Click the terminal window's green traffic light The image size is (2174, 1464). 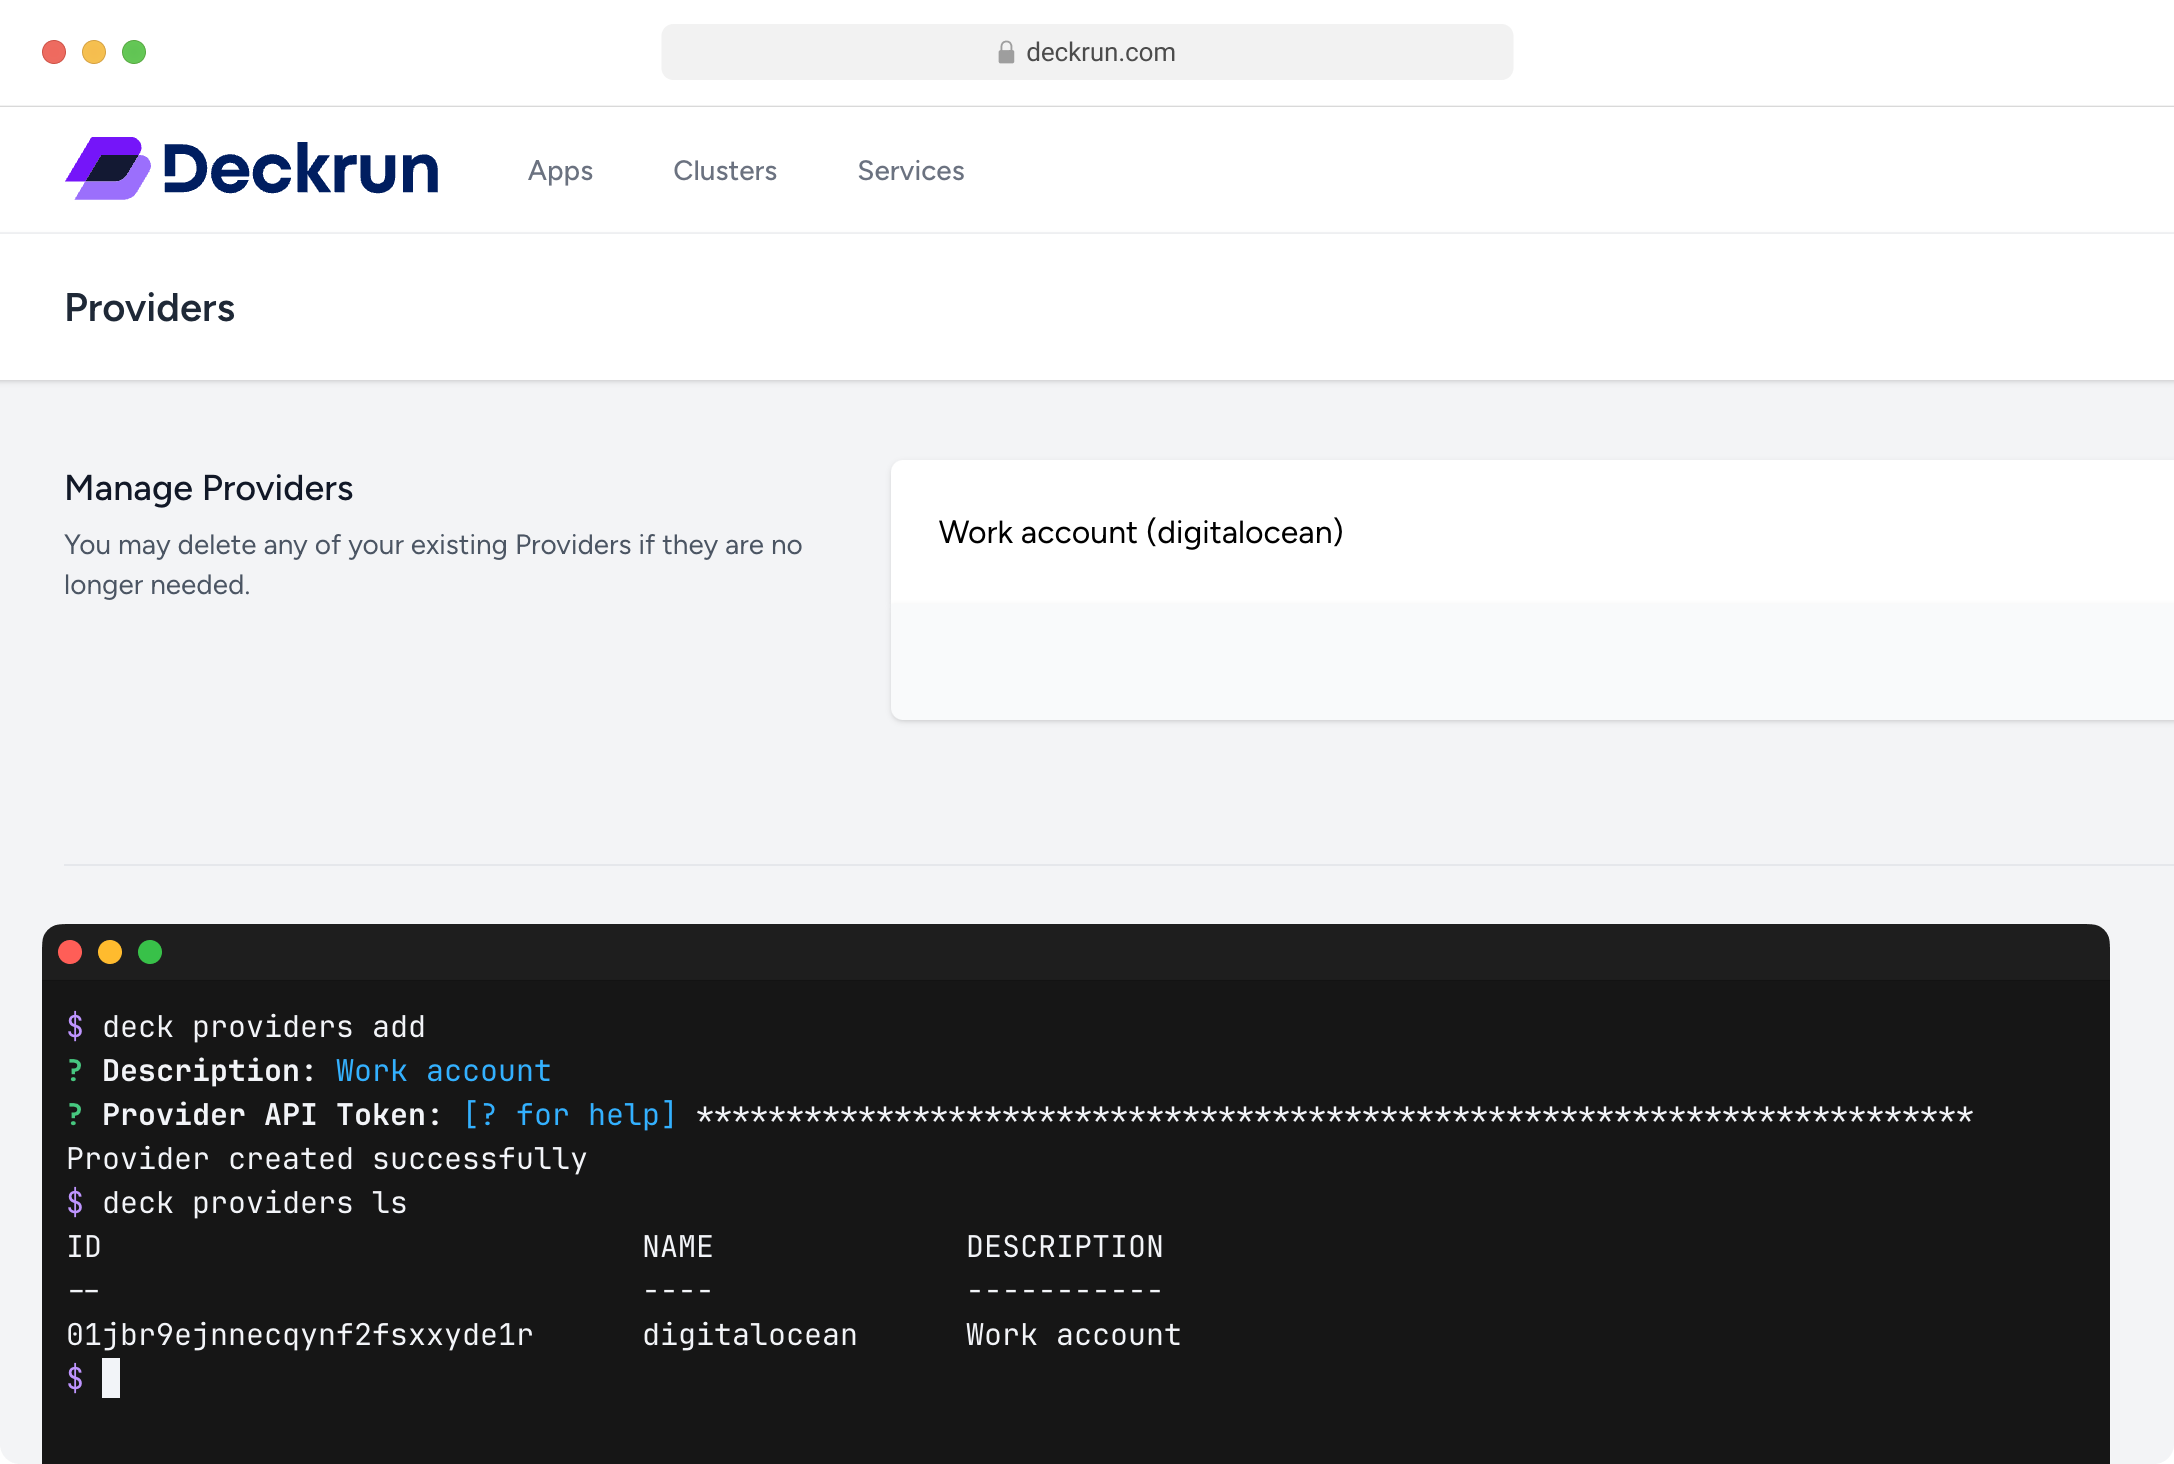[150, 952]
